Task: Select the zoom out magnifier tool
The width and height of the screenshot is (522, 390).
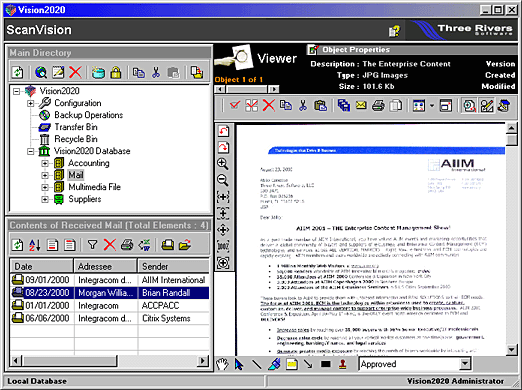Action: (223, 180)
